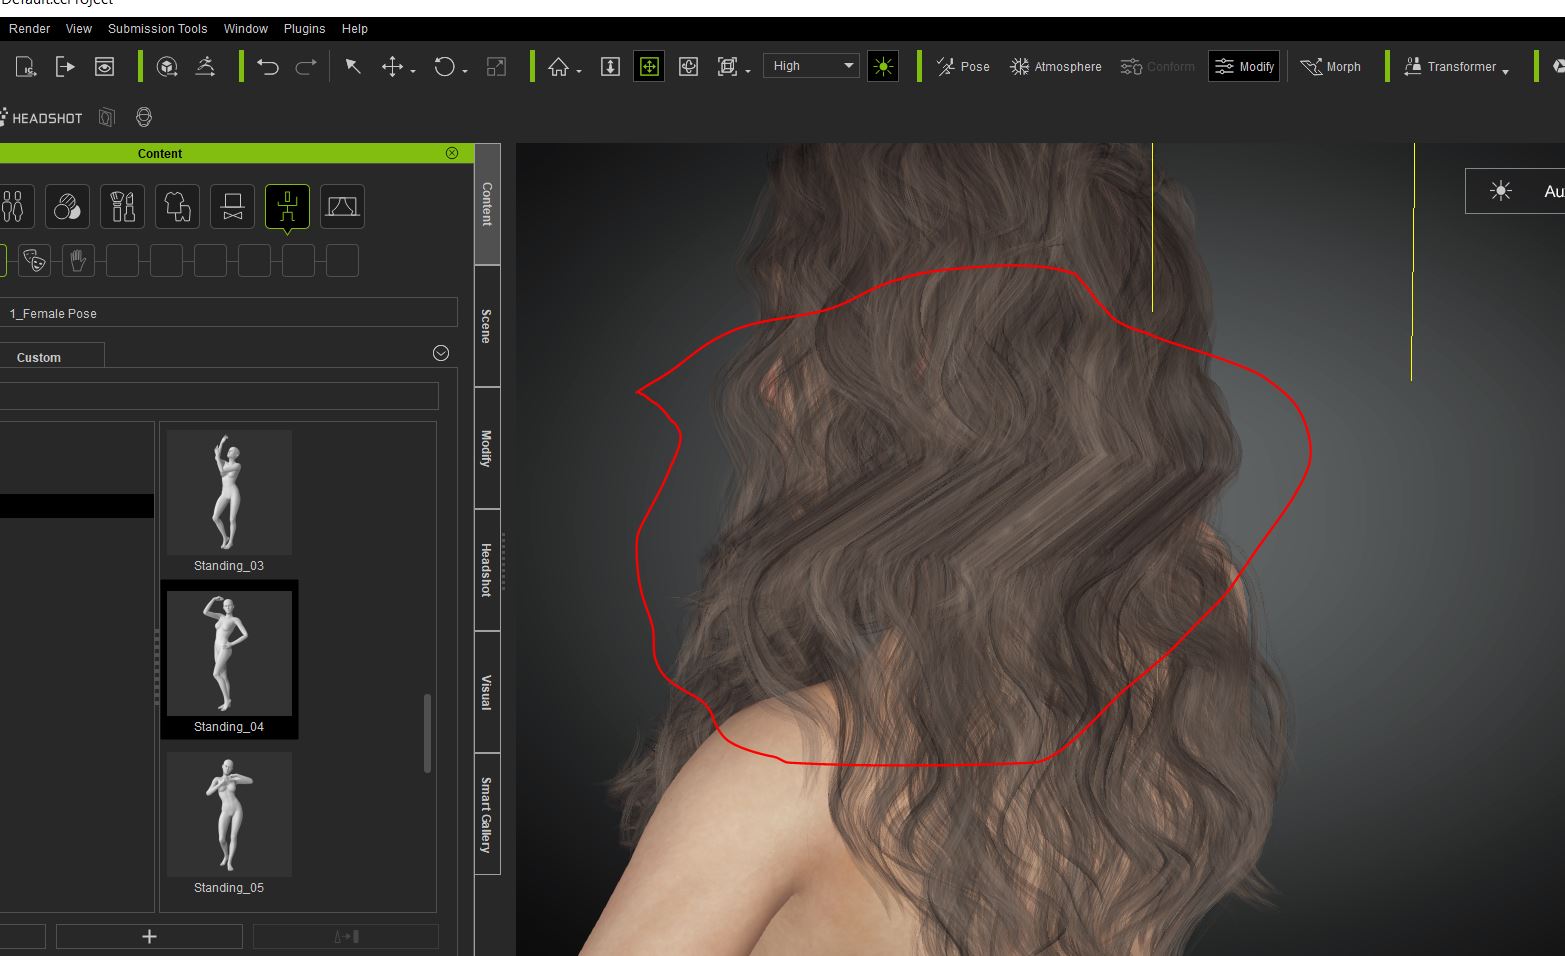
Task: Open dropdown arrow beside Rotate tool
Action: click(465, 71)
